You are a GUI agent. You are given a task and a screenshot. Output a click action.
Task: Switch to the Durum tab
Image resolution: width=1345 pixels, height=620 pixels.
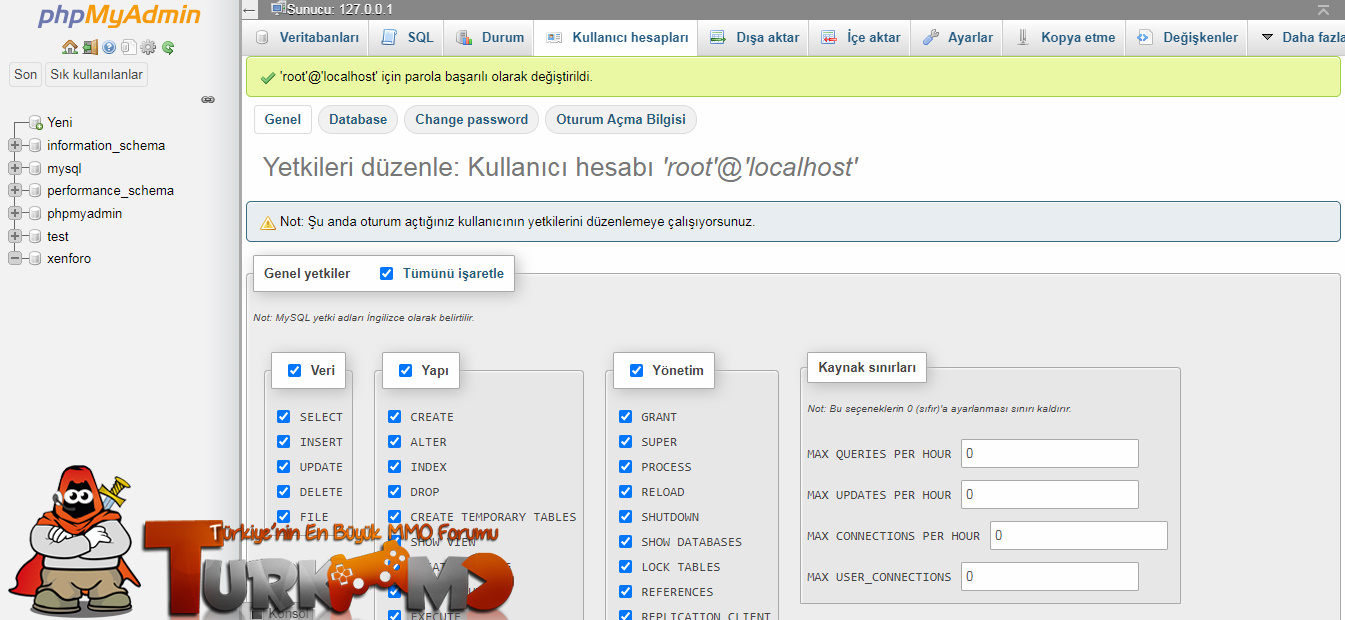coord(490,37)
